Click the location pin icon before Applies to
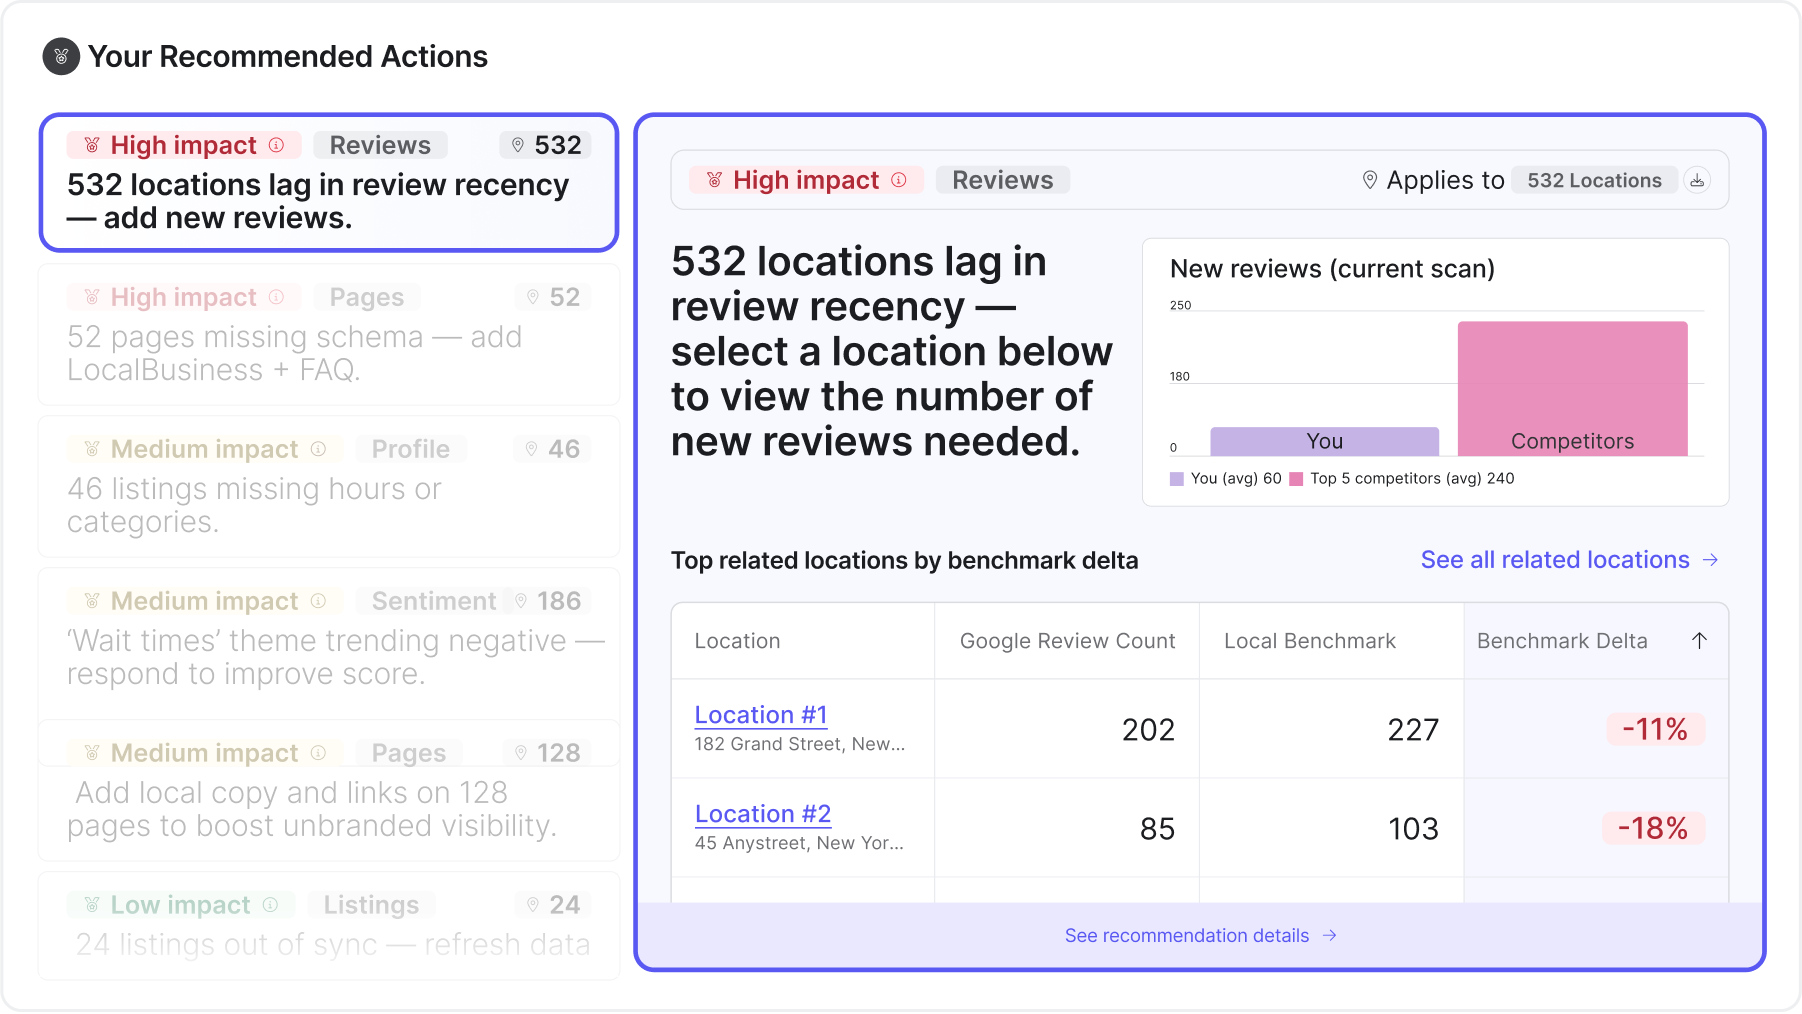The width and height of the screenshot is (1802, 1014). click(1369, 180)
